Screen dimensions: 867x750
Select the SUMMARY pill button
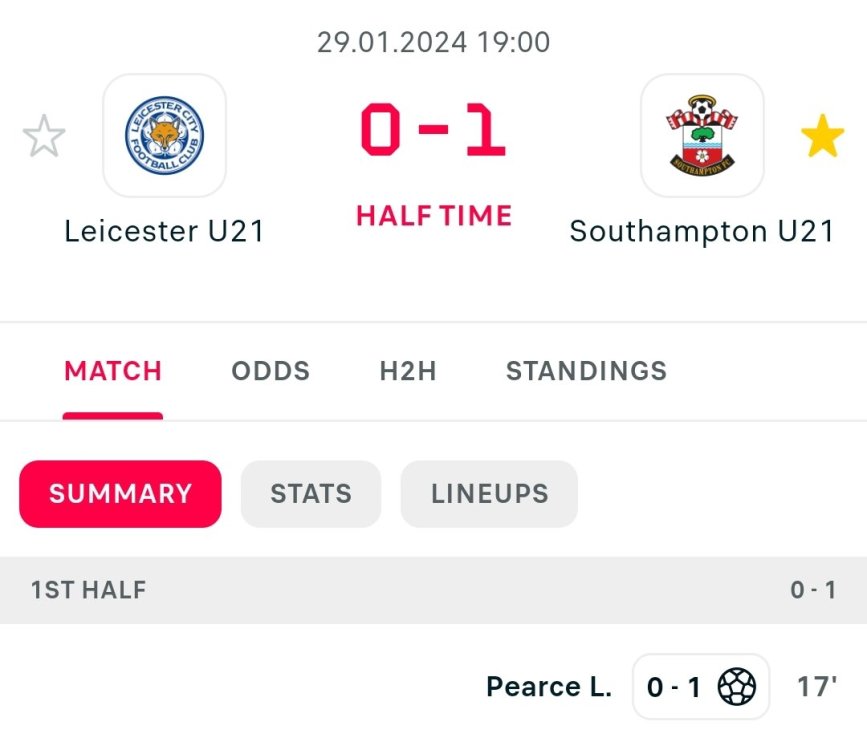(120, 493)
